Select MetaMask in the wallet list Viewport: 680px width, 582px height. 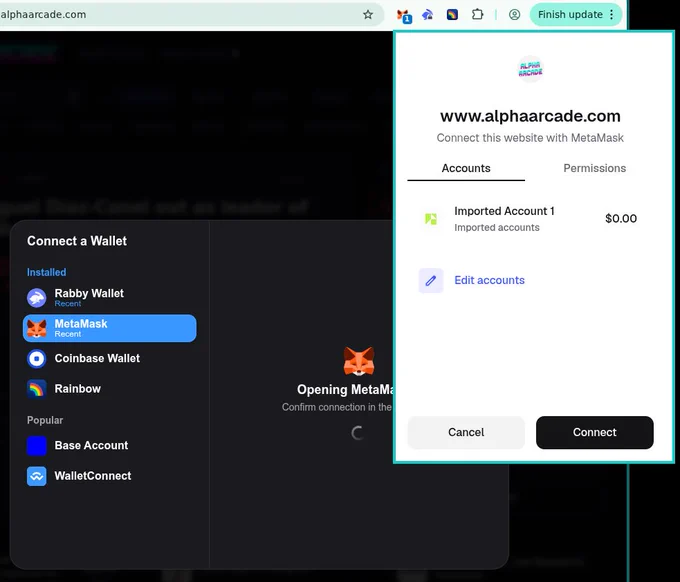click(109, 328)
